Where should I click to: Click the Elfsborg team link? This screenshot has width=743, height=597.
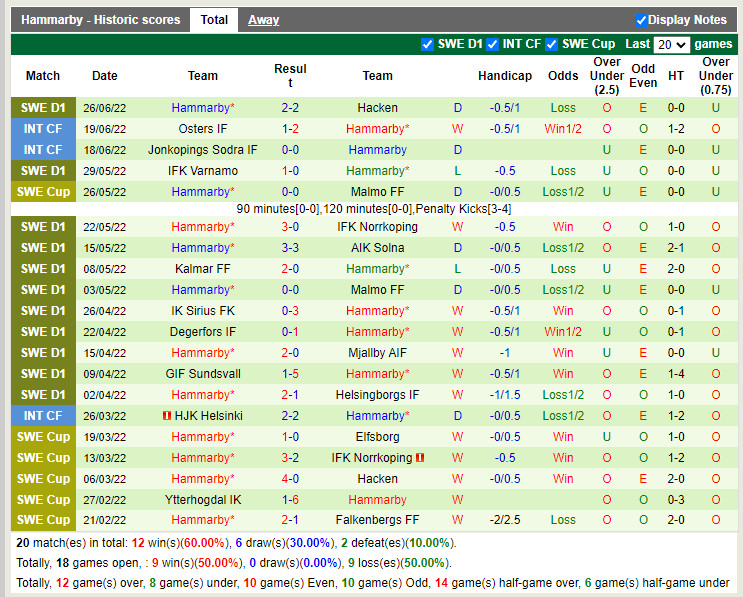377,437
